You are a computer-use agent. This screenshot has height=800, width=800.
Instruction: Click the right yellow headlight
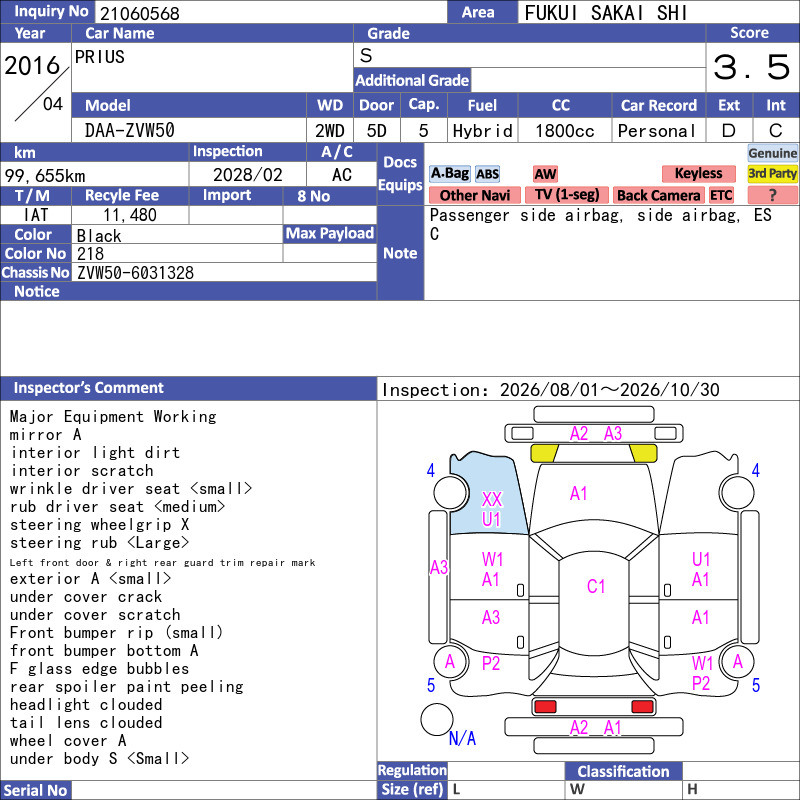(643, 453)
